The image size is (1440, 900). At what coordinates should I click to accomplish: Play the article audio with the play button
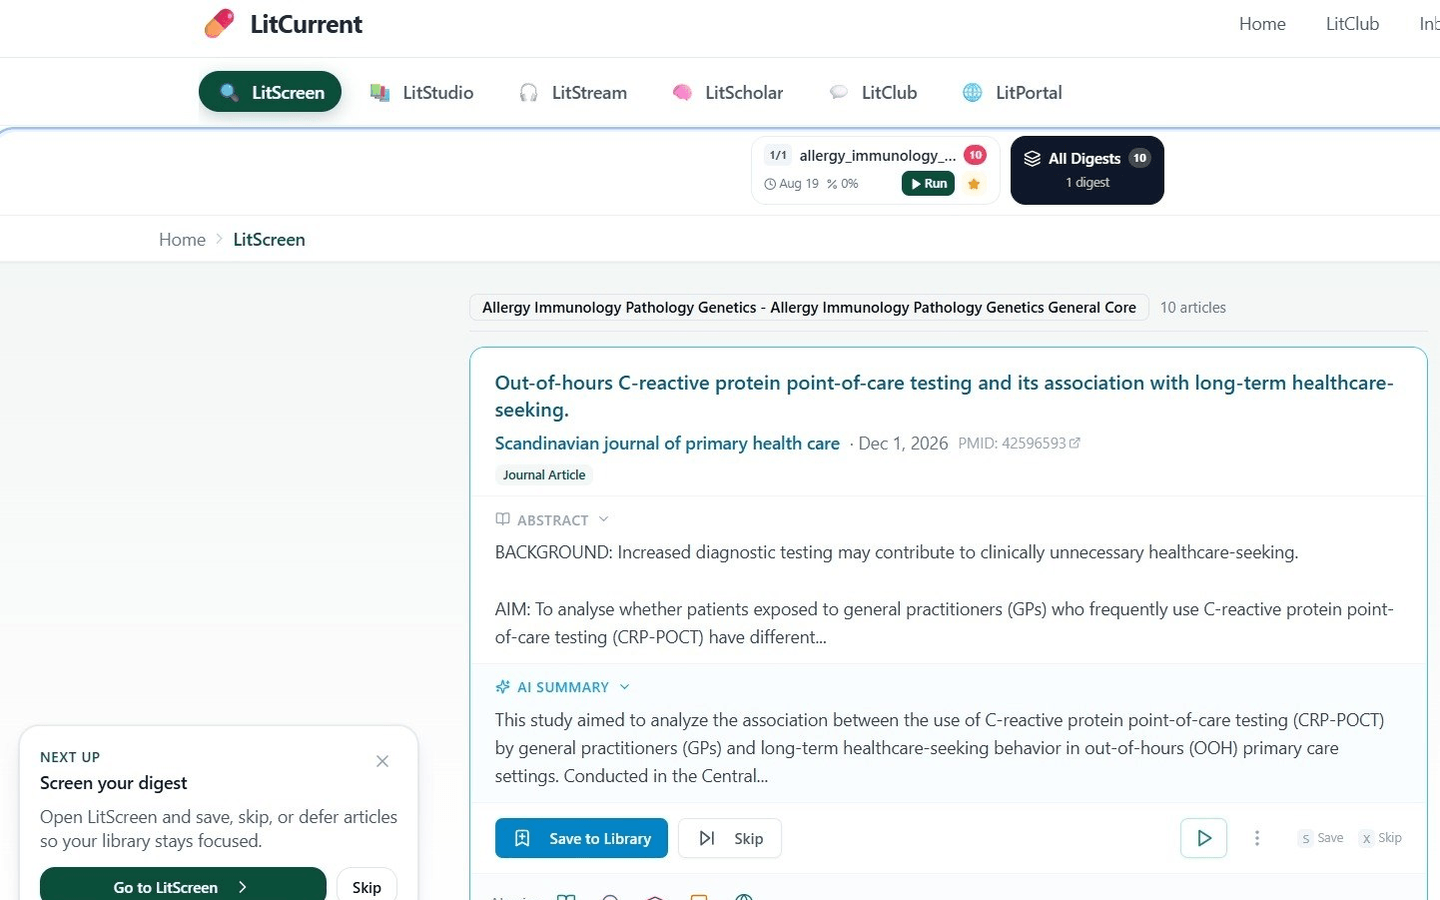1204,838
